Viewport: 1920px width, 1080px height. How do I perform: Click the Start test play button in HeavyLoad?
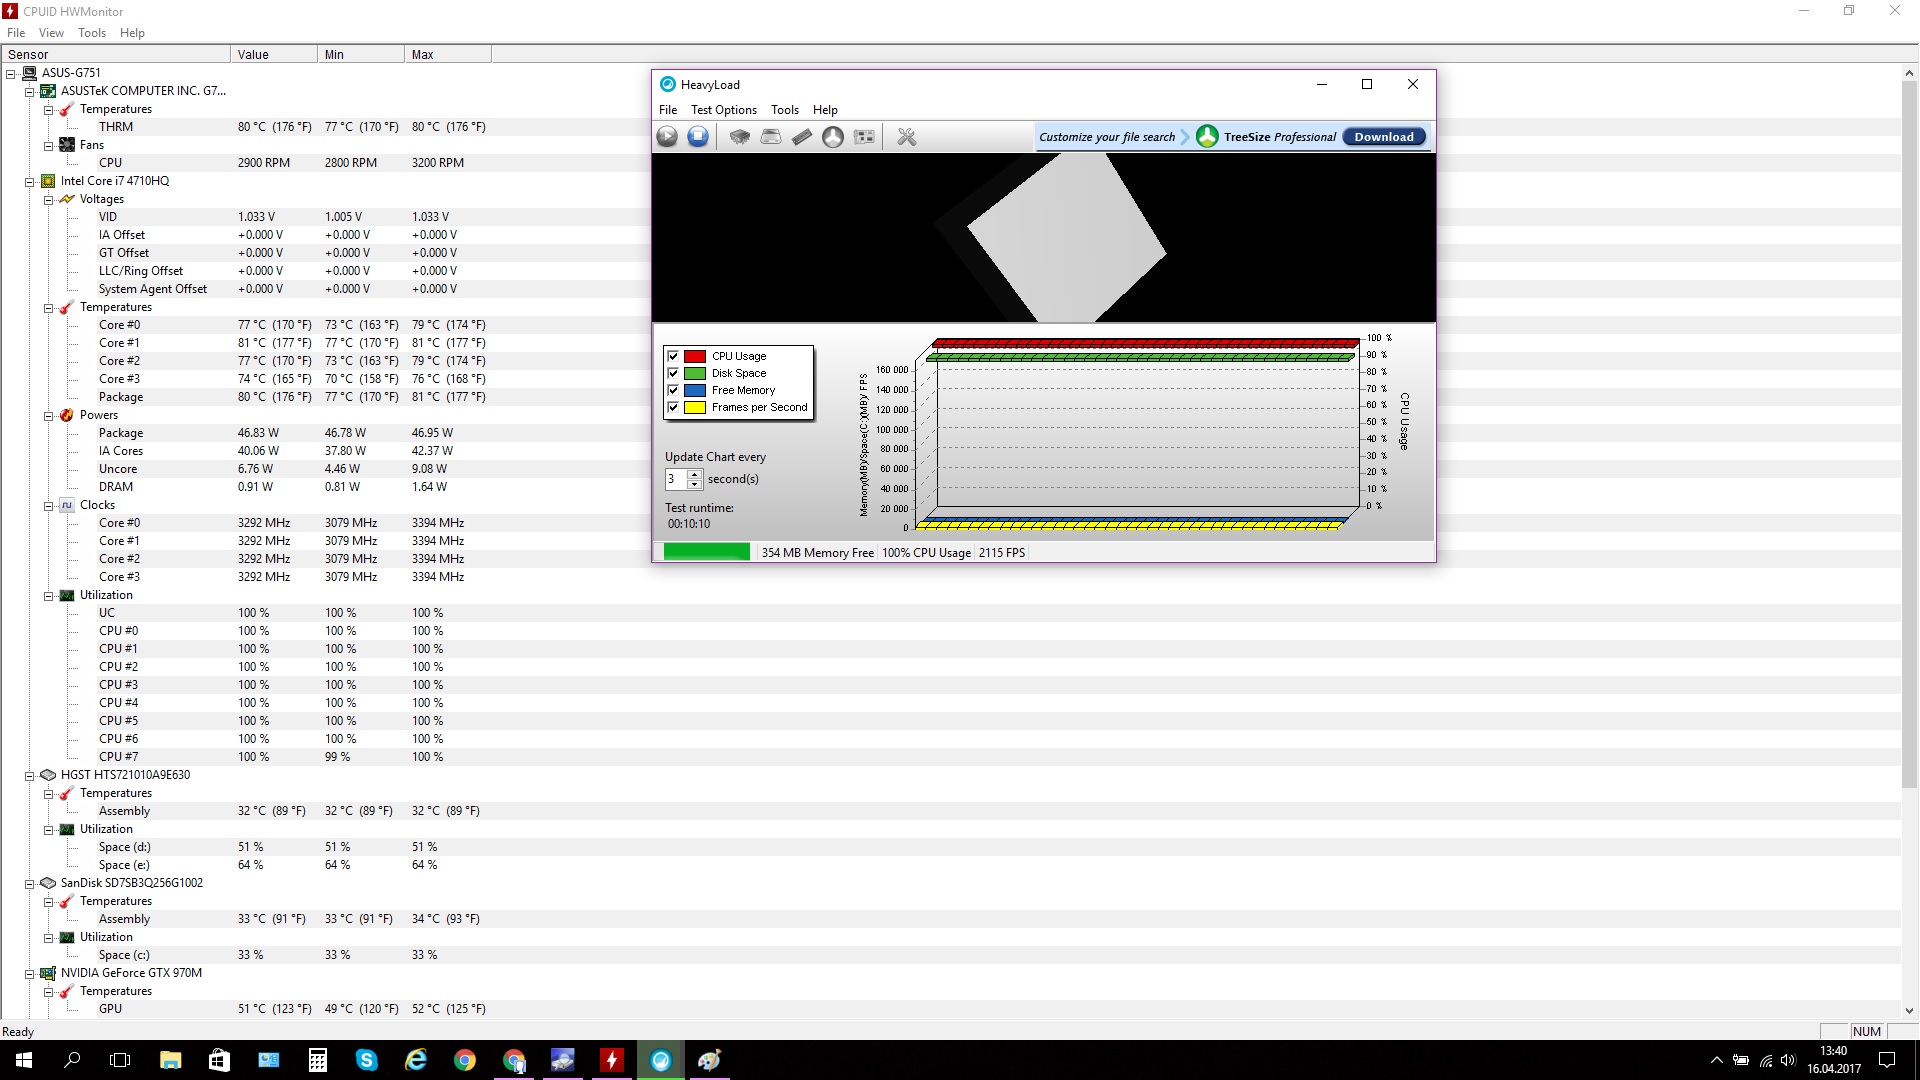pyautogui.click(x=667, y=137)
